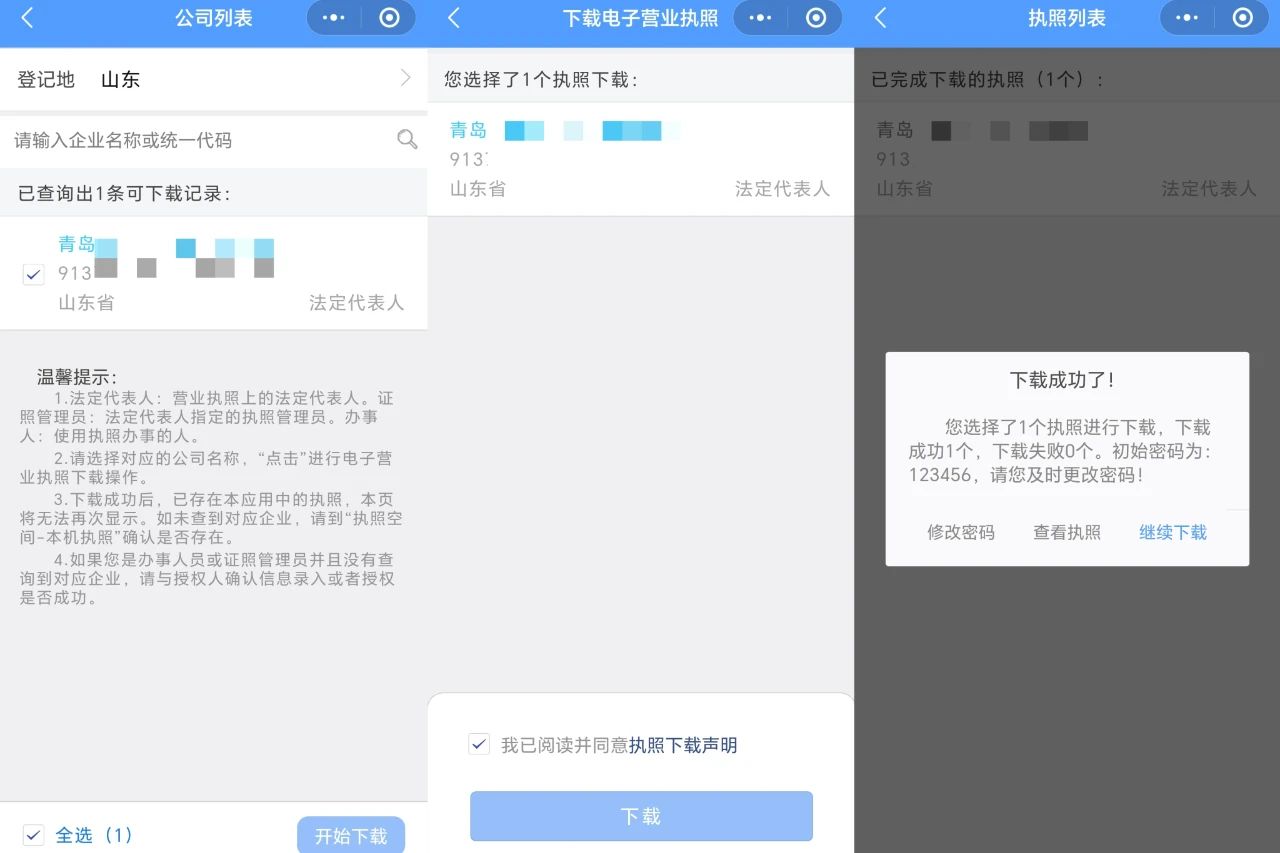Open the 执照下载声明 link
This screenshot has width=1280, height=853.
pyautogui.click(x=683, y=745)
